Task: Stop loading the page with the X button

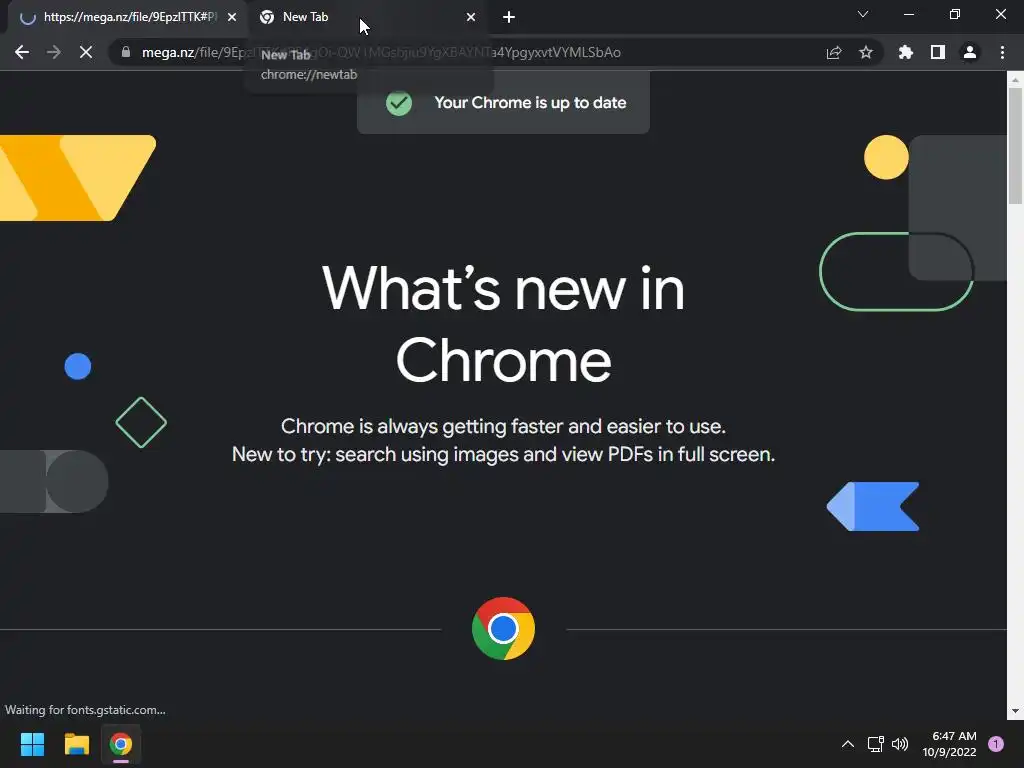Action: pyautogui.click(x=86, y=52)
